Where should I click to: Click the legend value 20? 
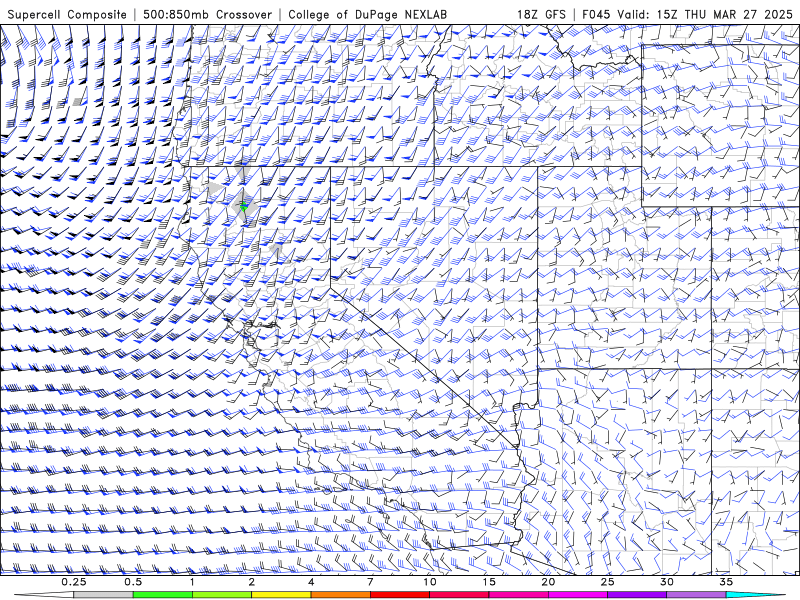(548, 582)
